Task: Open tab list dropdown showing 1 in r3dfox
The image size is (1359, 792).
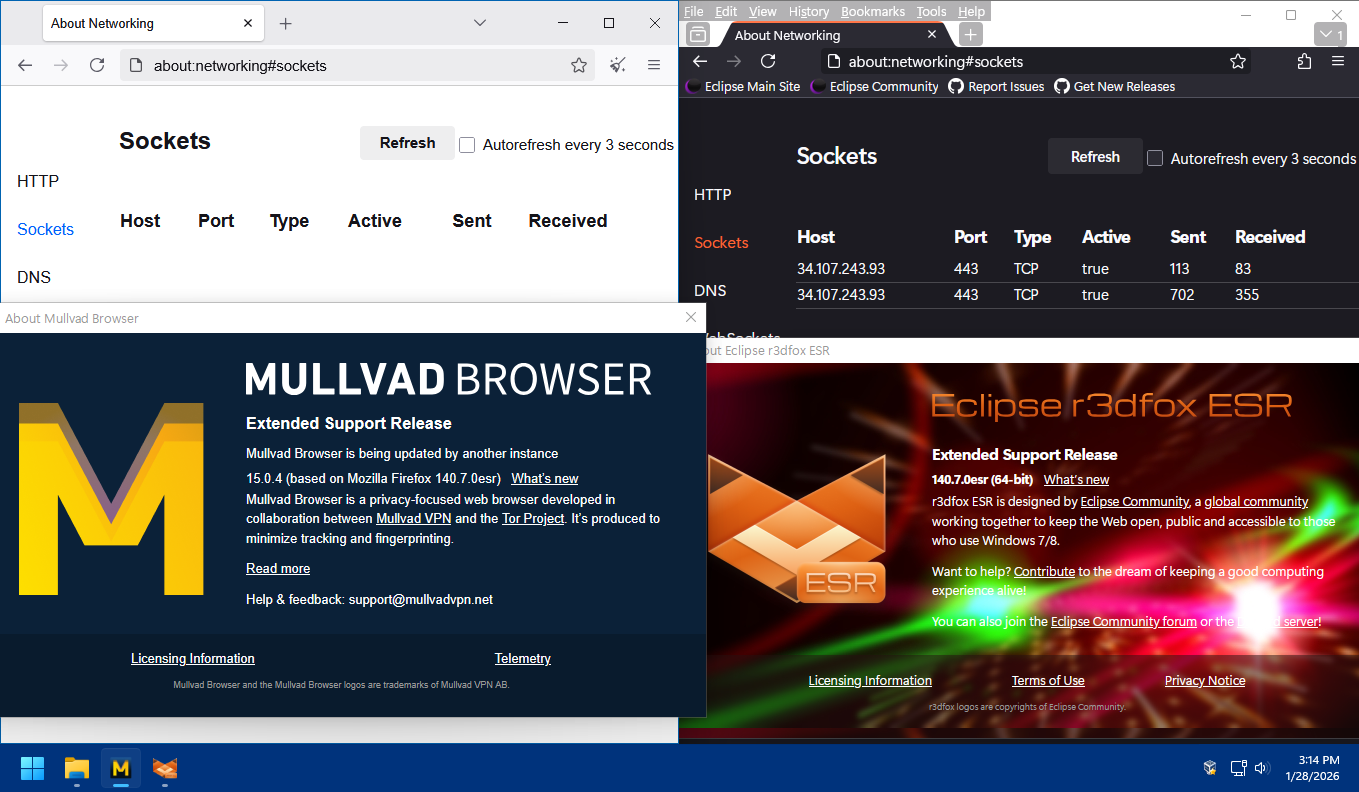Action: pos(1329,35)
